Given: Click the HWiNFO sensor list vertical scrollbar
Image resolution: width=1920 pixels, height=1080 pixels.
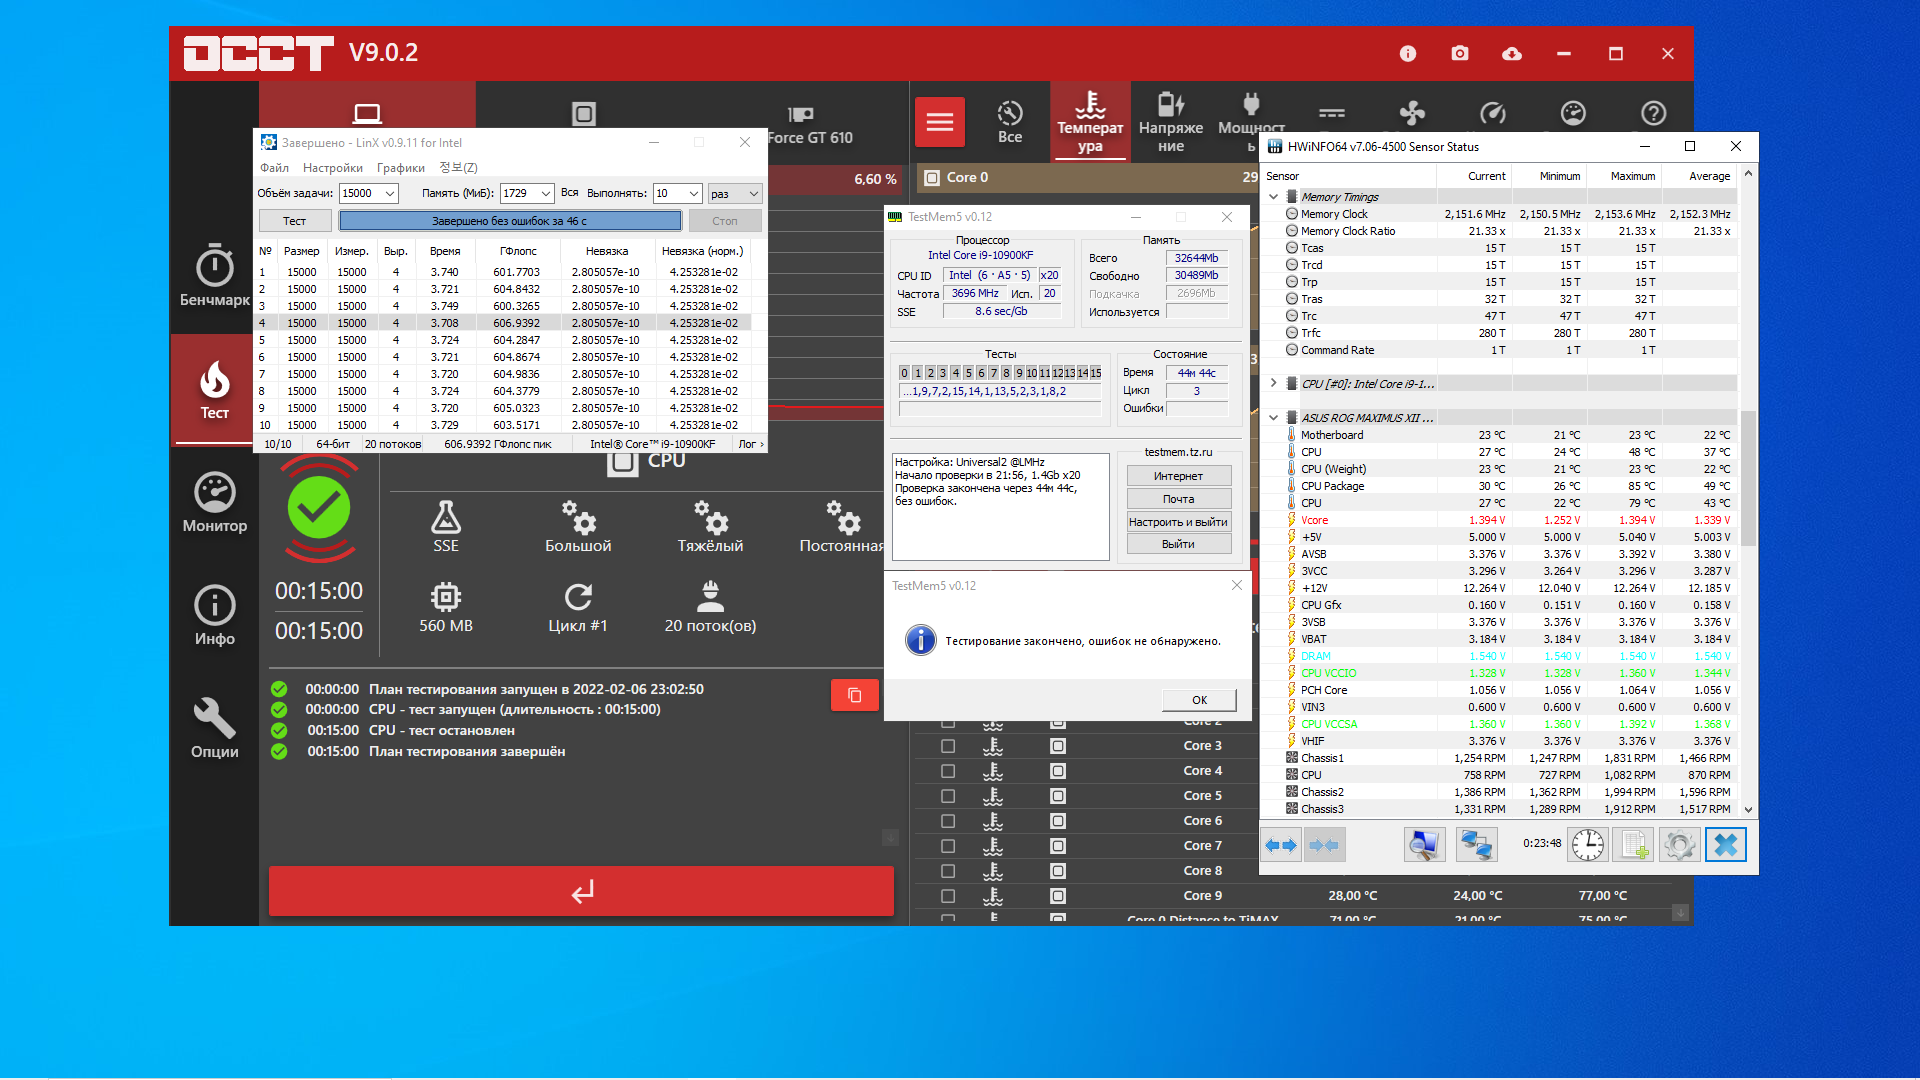Looking at the screenshot, I should click(x=1748, y=480).
